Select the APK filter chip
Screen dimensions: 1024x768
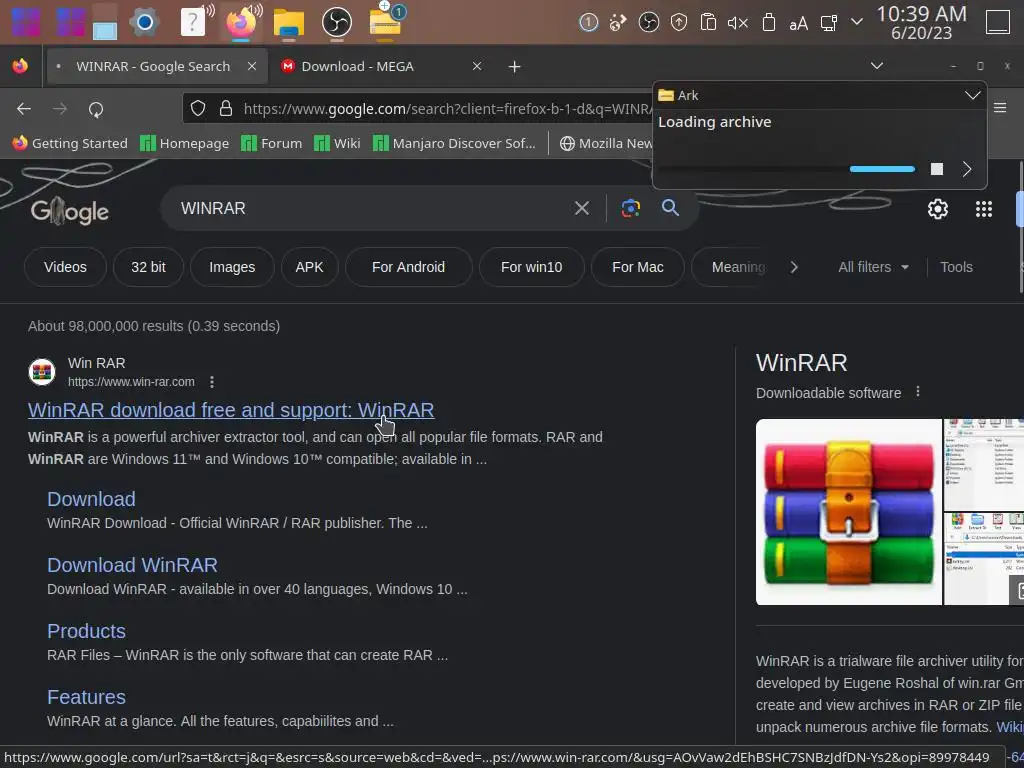click(x=310, y=267)
